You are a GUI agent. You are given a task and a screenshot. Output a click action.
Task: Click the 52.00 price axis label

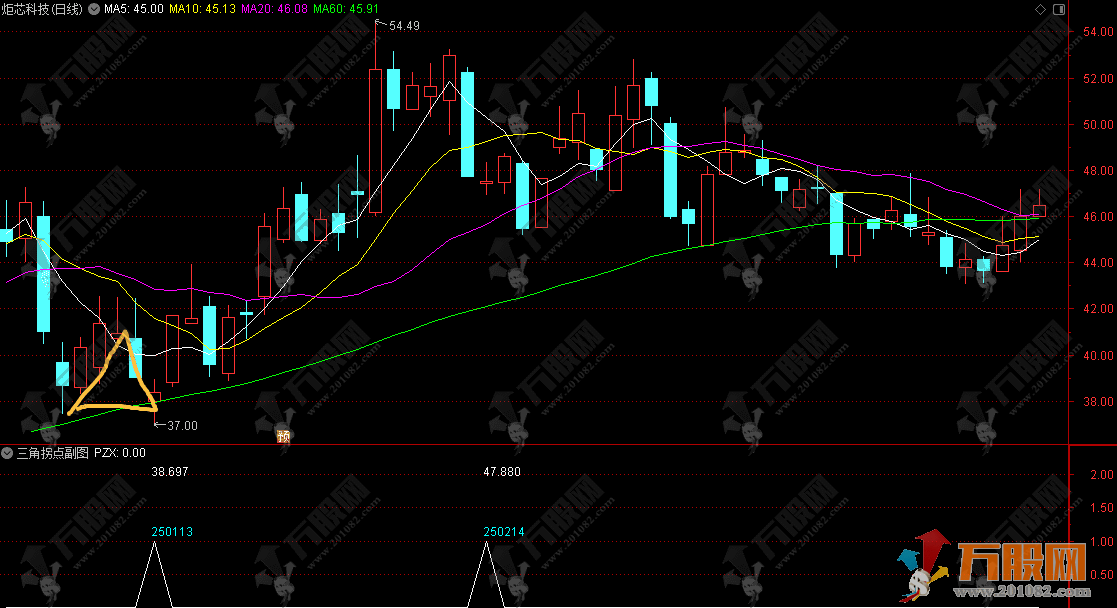point(1098,78)
